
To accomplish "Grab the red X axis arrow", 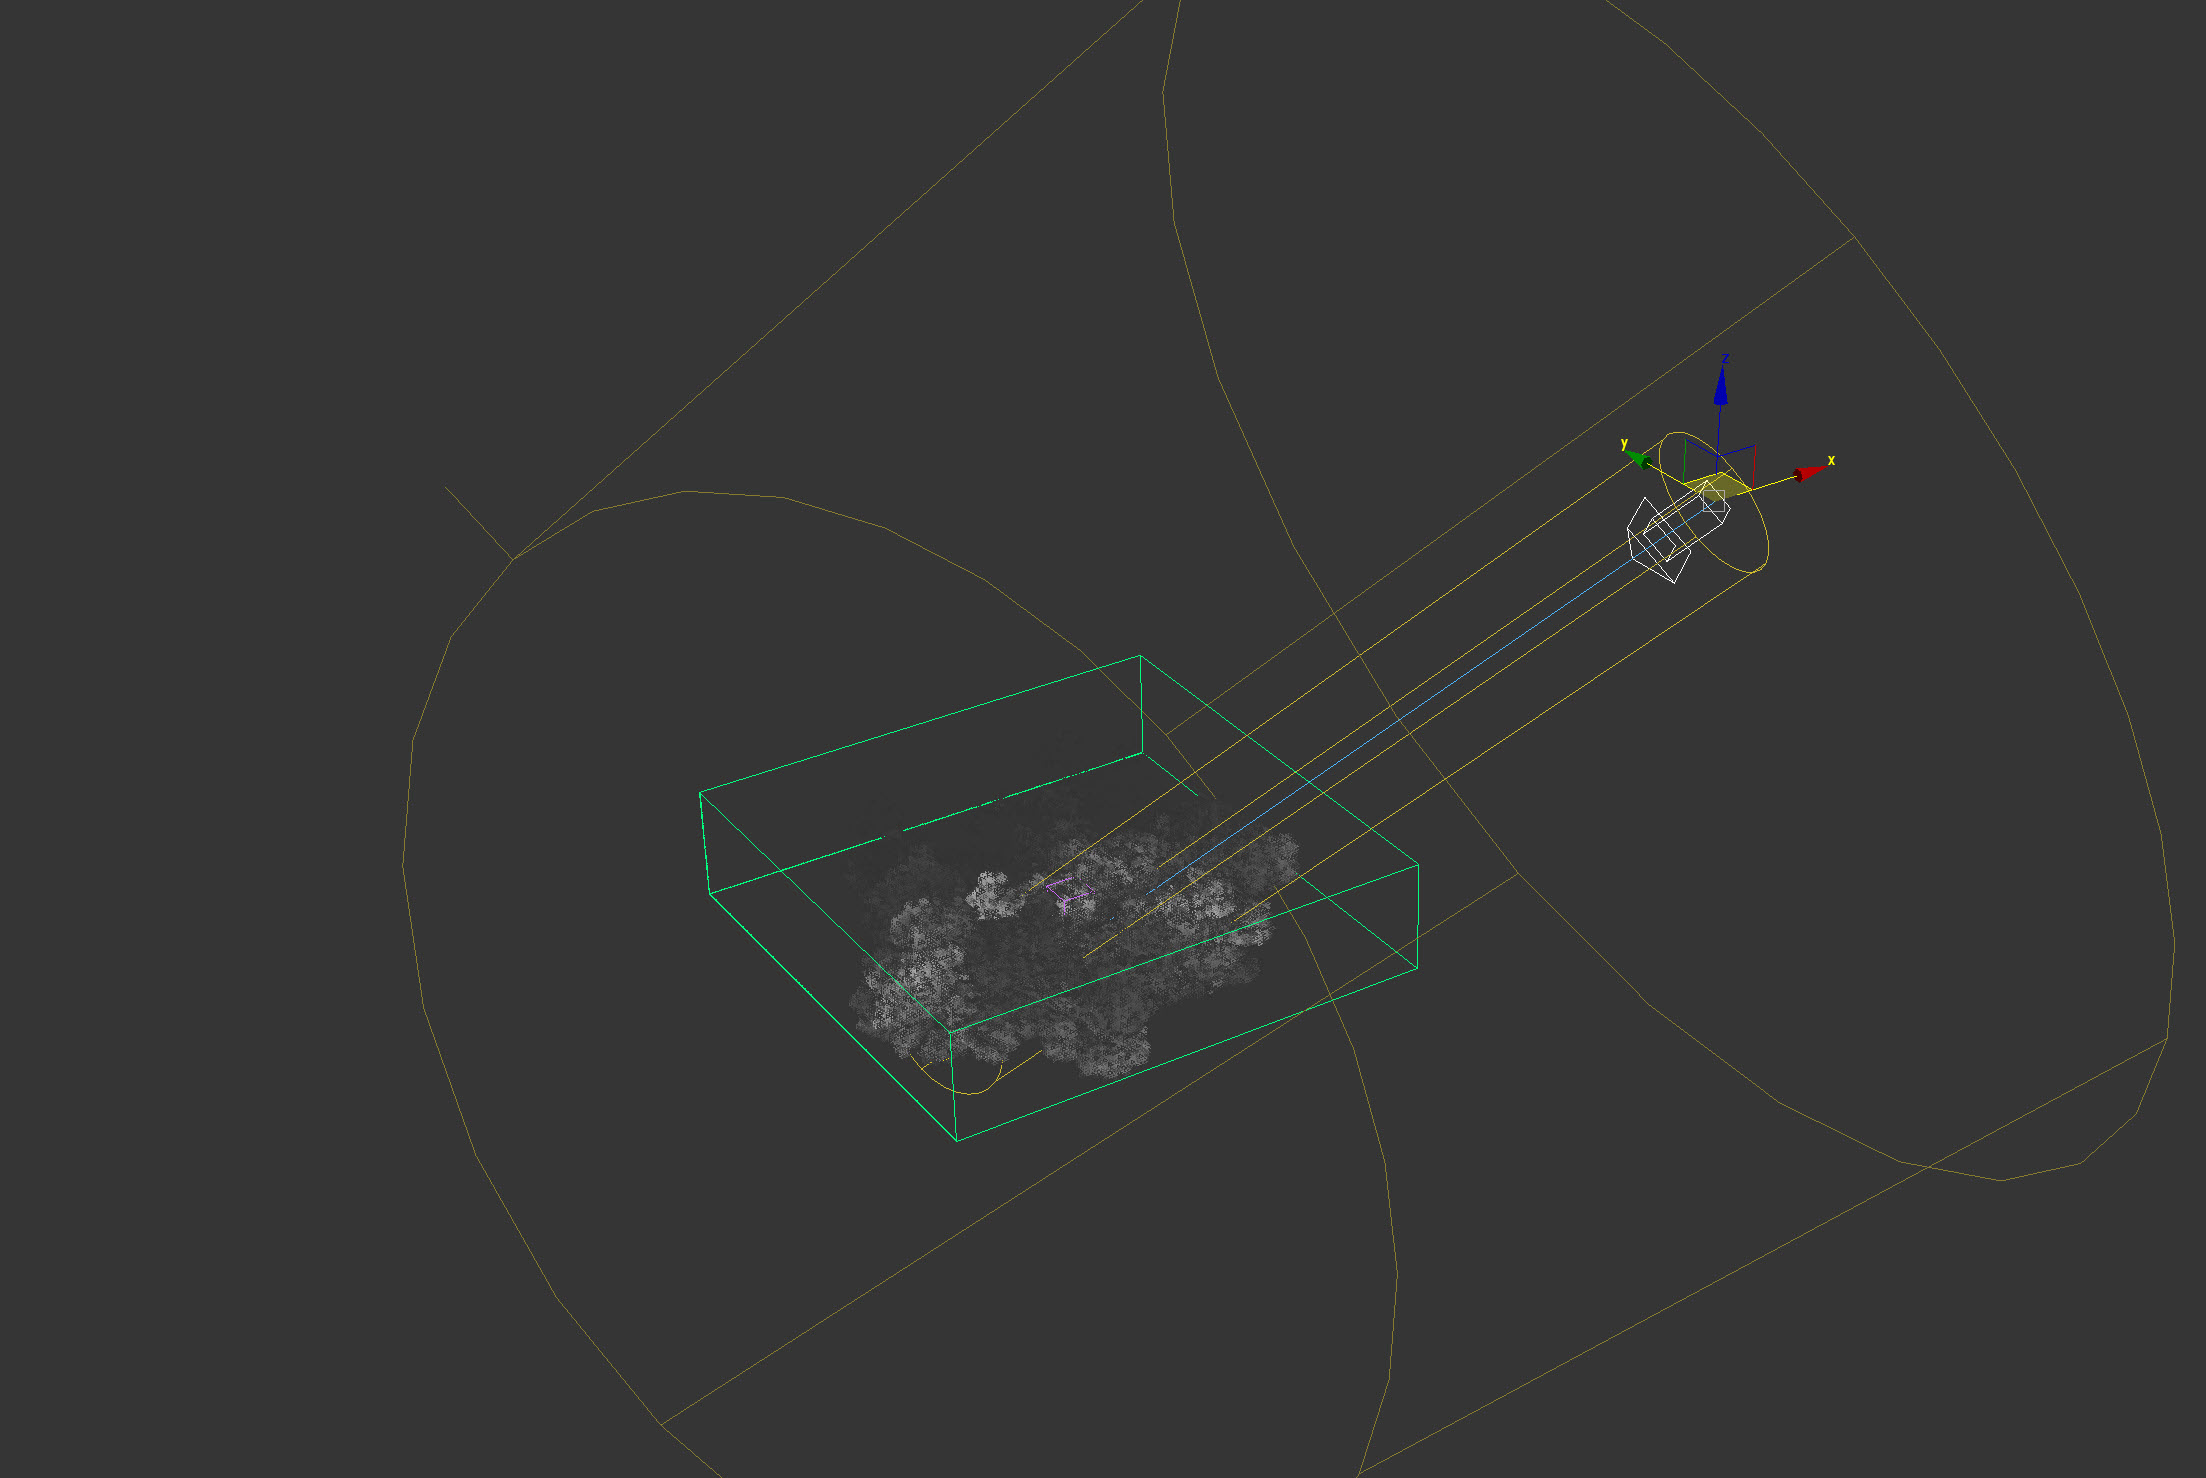I will (1808, 473).
